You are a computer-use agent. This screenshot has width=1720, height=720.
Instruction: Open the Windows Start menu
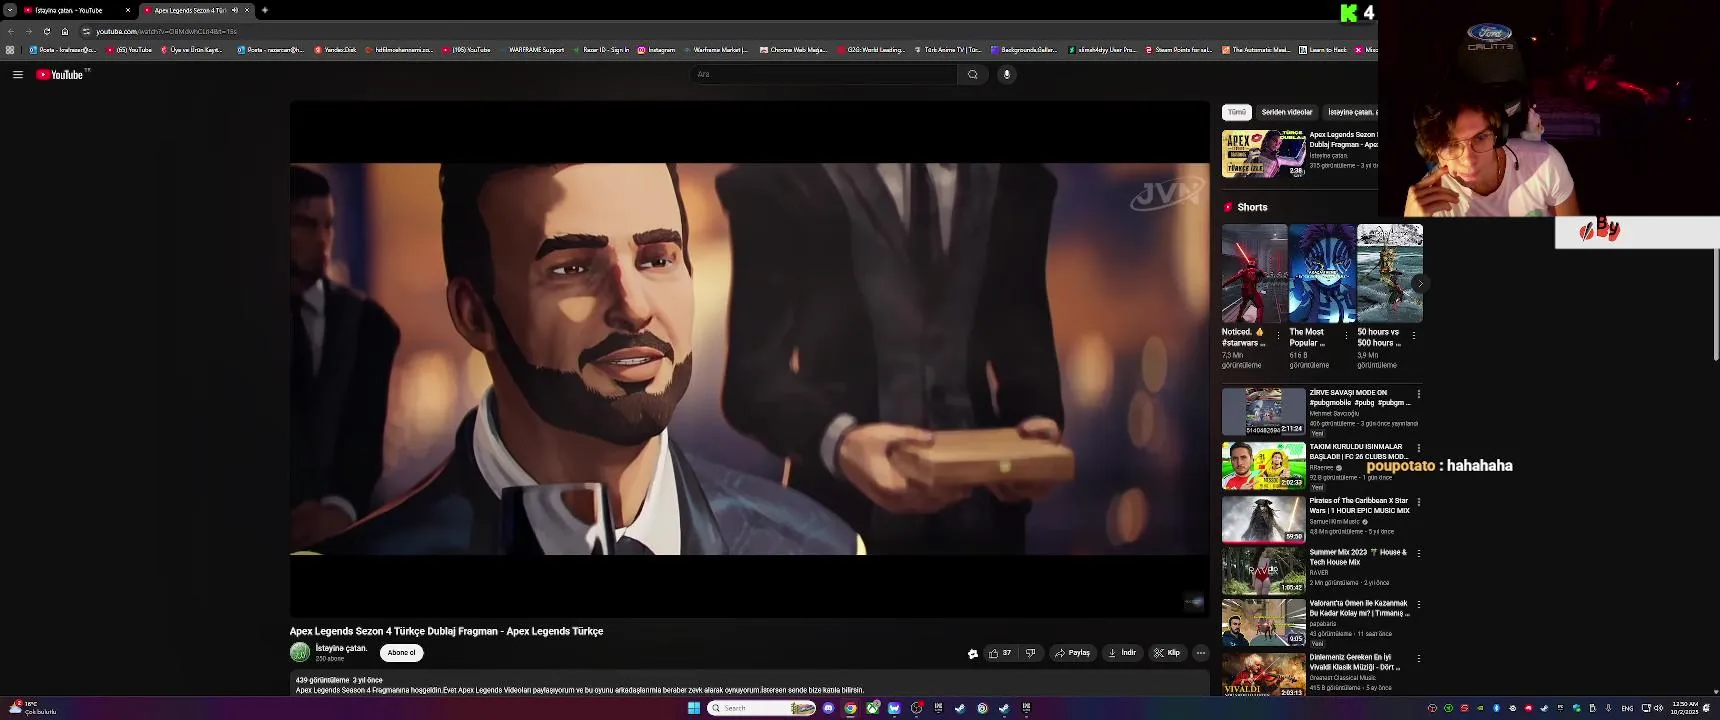pyautogui.click(x=694, y=708)
